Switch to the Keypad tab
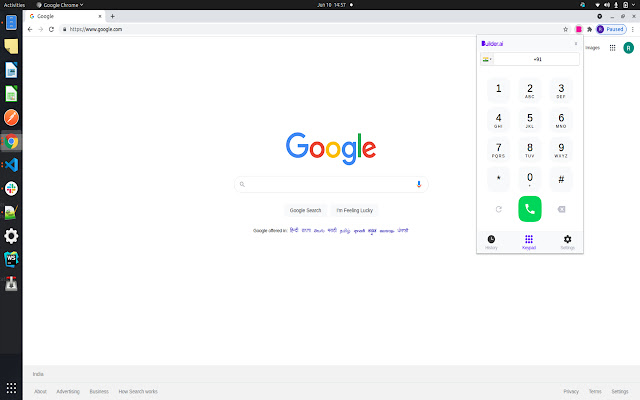This screenshot has width=640, height=400. pos(529,242)
